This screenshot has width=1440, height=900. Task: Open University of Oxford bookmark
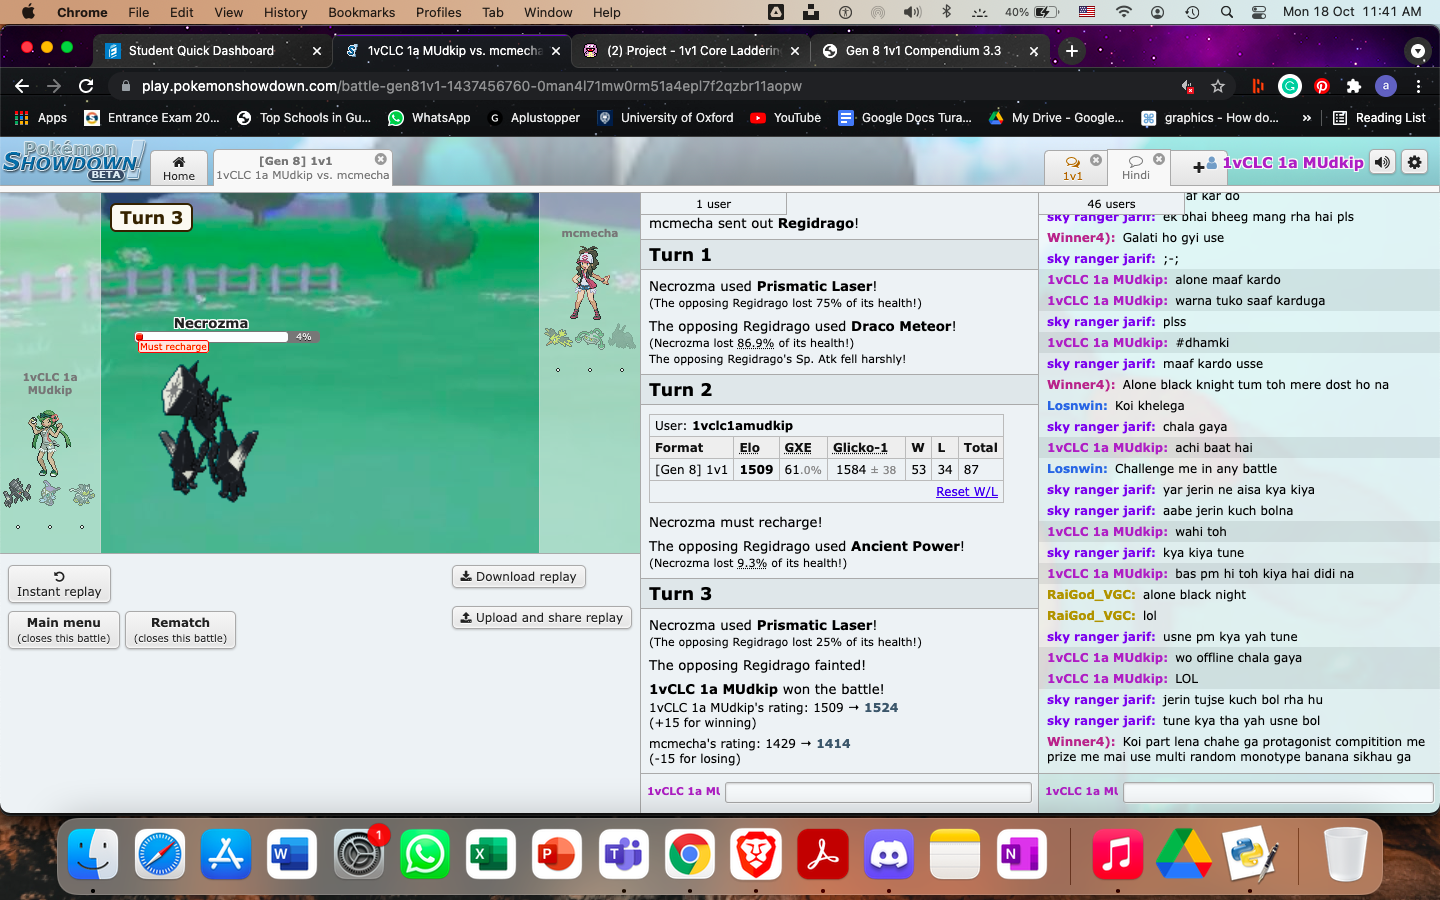tap(665, 118)
